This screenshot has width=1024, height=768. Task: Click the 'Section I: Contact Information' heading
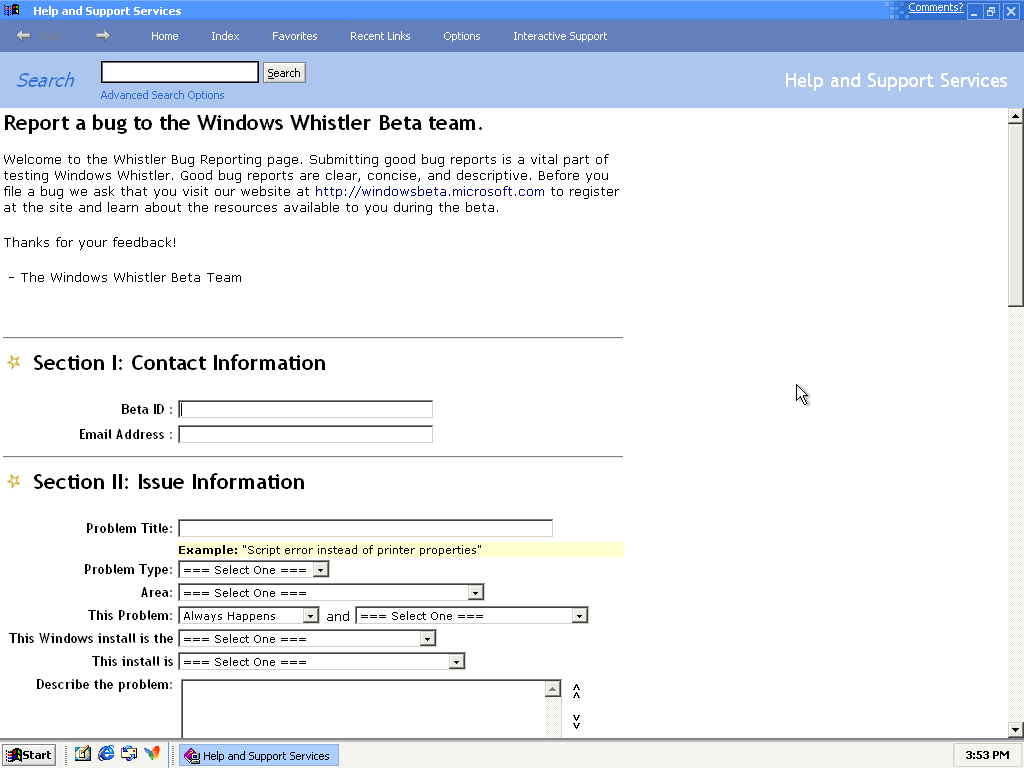point(180,362)
